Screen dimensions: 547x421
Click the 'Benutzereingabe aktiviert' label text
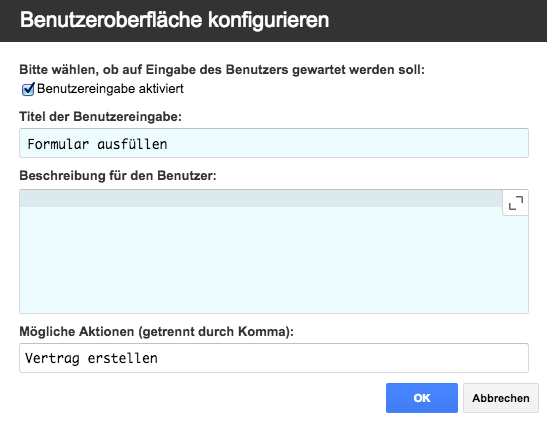(110, 89)
